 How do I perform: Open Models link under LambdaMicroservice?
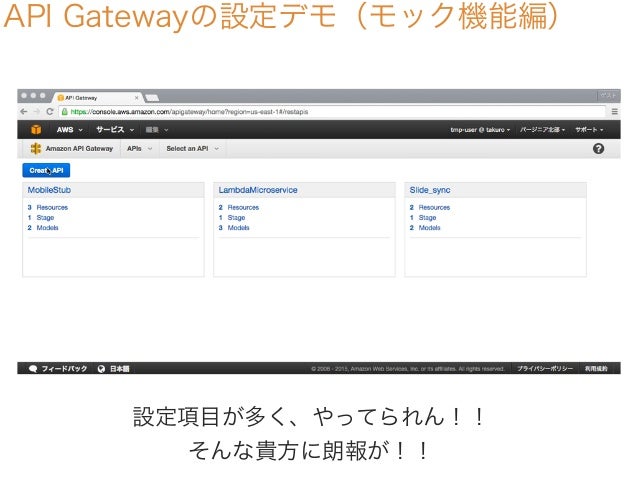238,228
